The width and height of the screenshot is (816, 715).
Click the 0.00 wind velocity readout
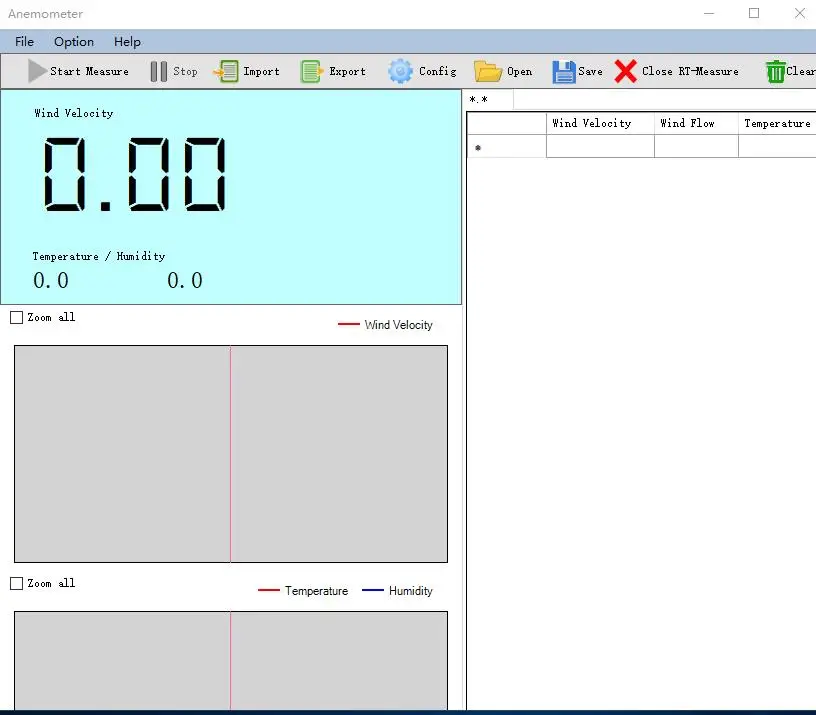click(x=135, y=174)
